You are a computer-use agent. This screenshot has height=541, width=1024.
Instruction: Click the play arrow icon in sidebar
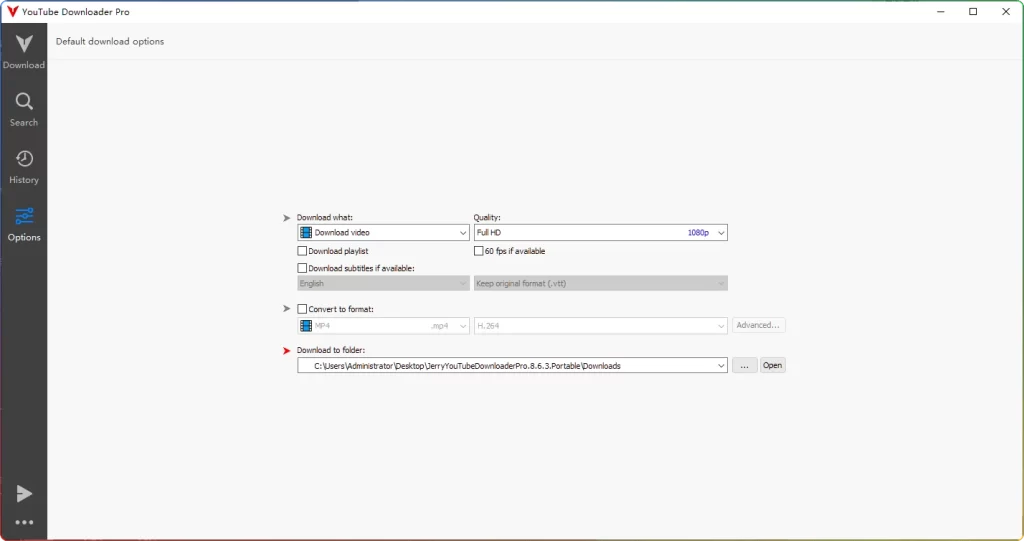coord(24,494)
